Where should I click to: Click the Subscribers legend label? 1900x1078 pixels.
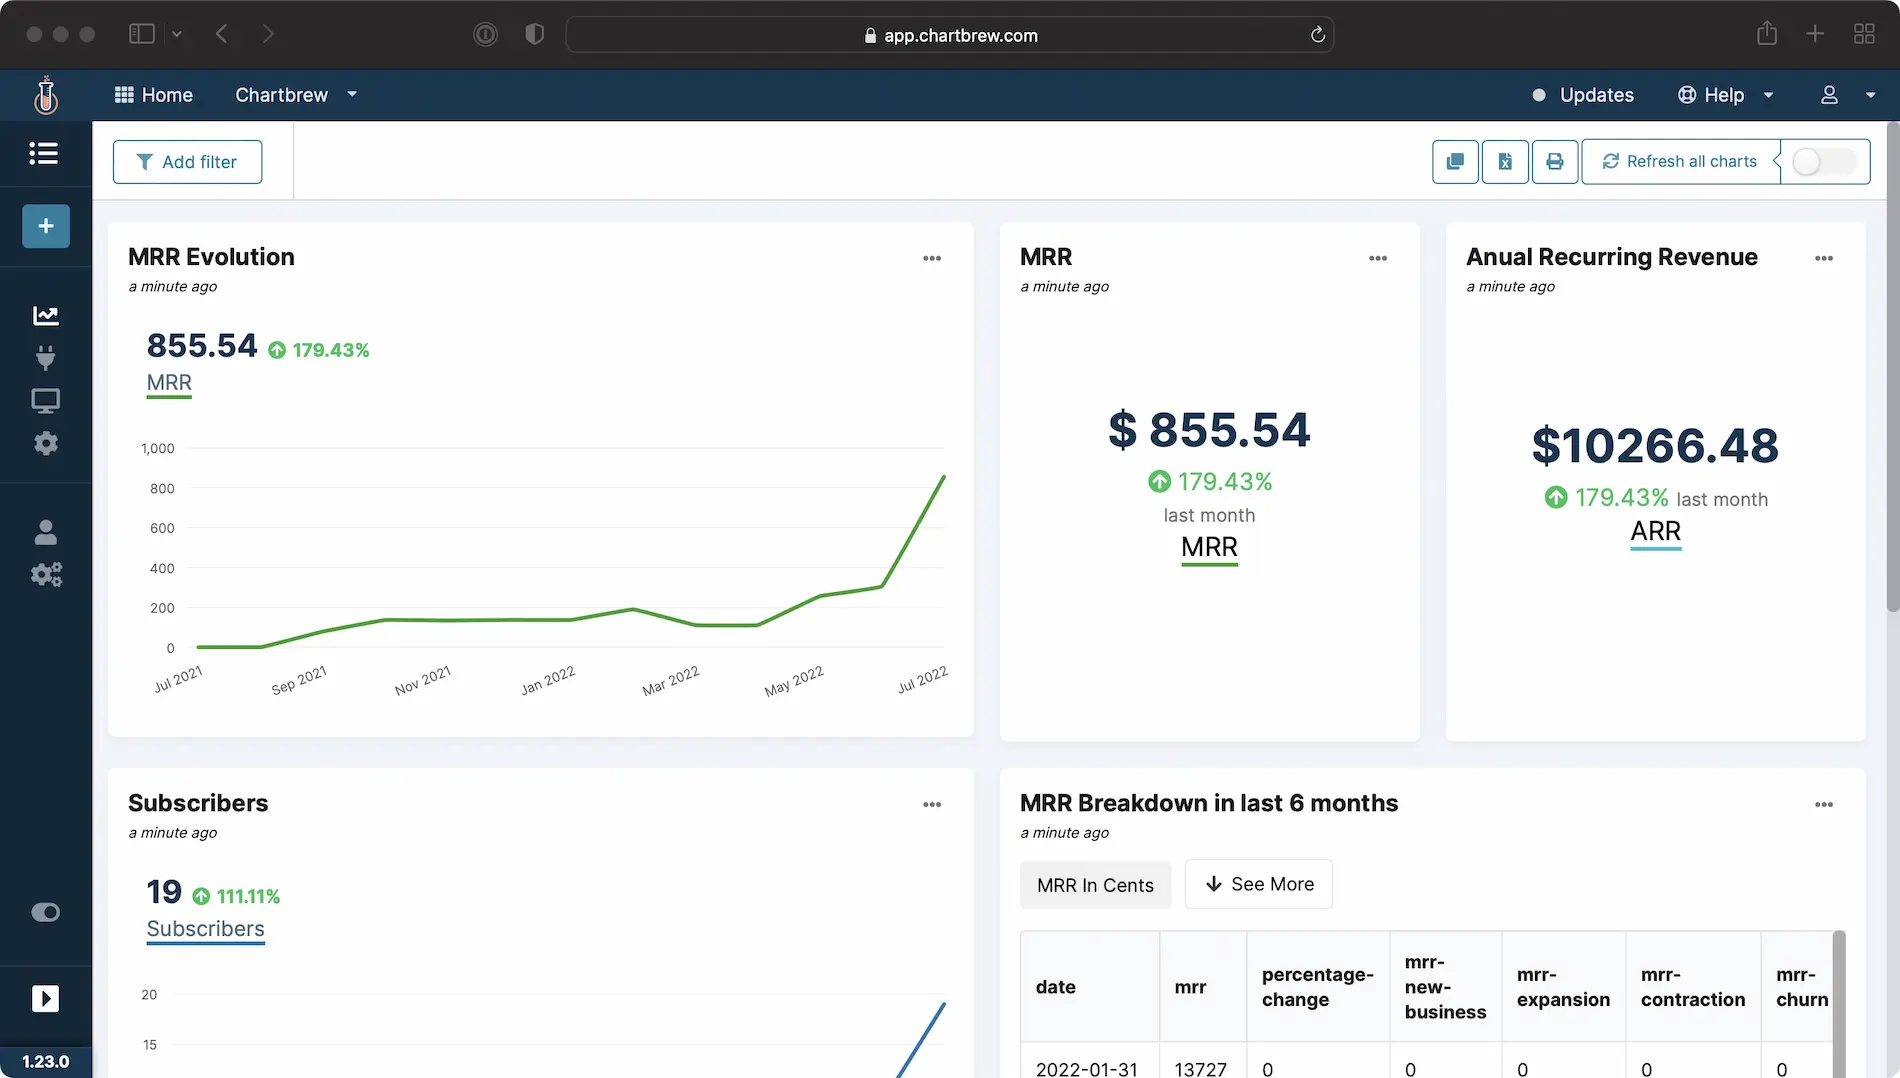(x=205, y=929)
